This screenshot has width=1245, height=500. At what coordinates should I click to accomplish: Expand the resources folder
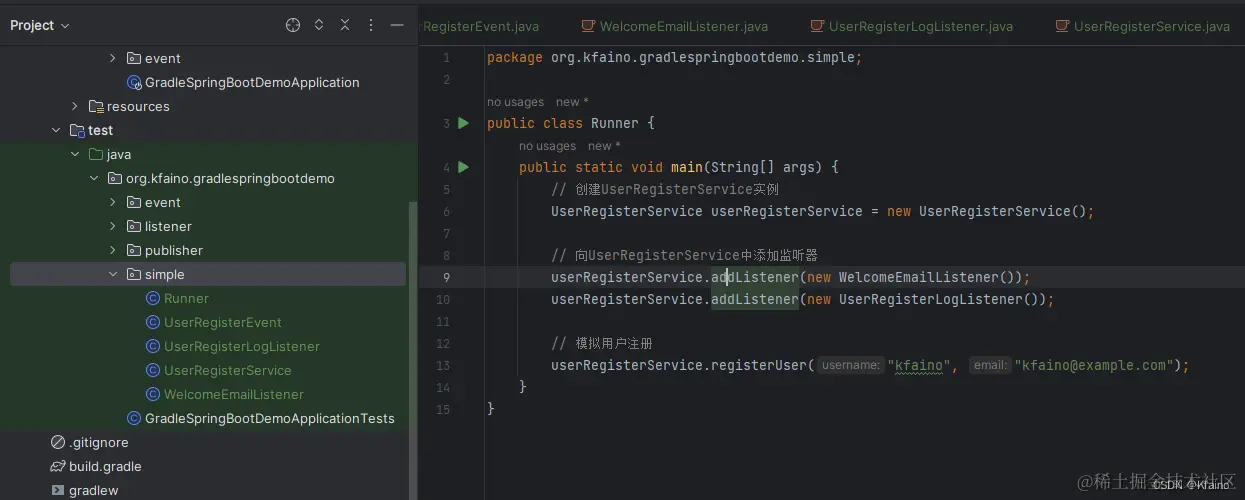(x=75, y=107)
